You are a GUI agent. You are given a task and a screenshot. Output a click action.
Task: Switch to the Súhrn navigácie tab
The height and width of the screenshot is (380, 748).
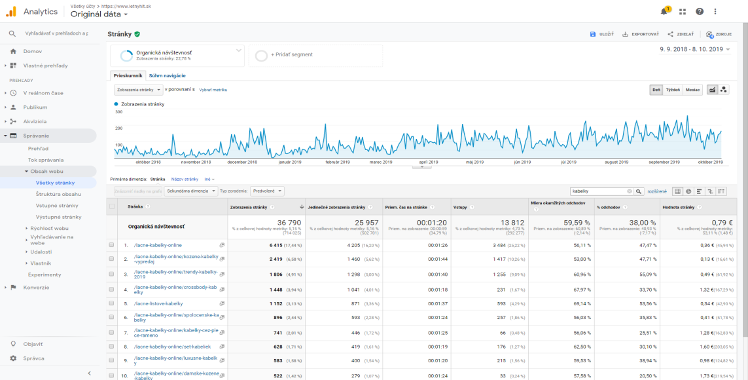point(167,75)
